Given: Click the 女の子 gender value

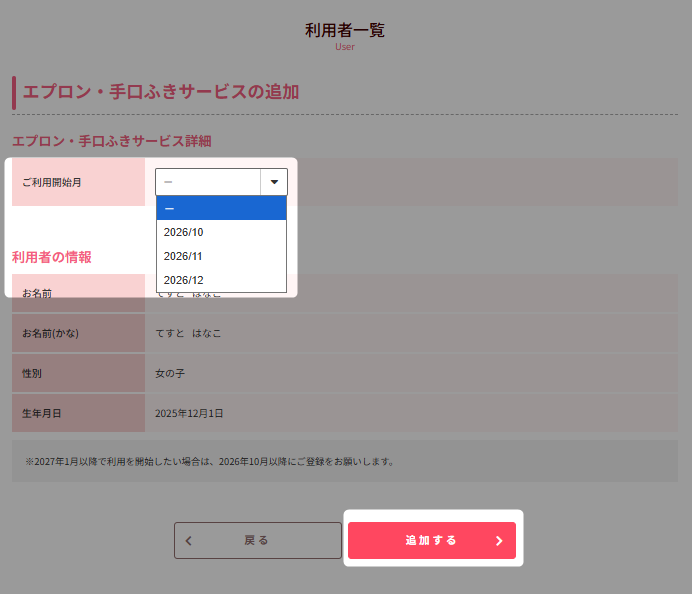Looking at the screenshot, I should (170, 373).
